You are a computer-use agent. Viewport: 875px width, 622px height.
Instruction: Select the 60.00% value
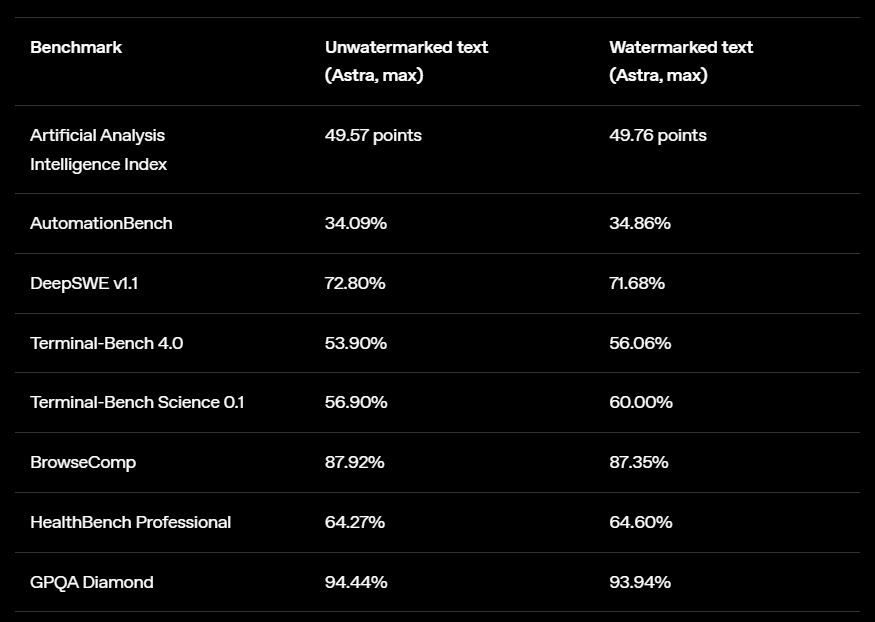point(641,402)
